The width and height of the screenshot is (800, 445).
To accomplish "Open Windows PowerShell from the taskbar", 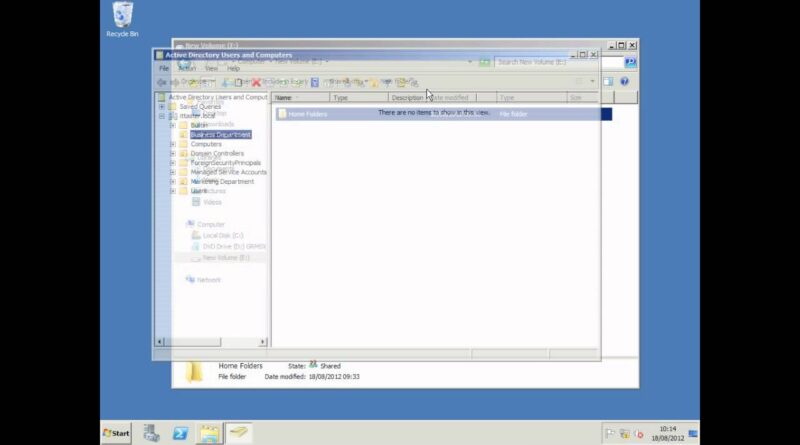I will click(180, 433).
